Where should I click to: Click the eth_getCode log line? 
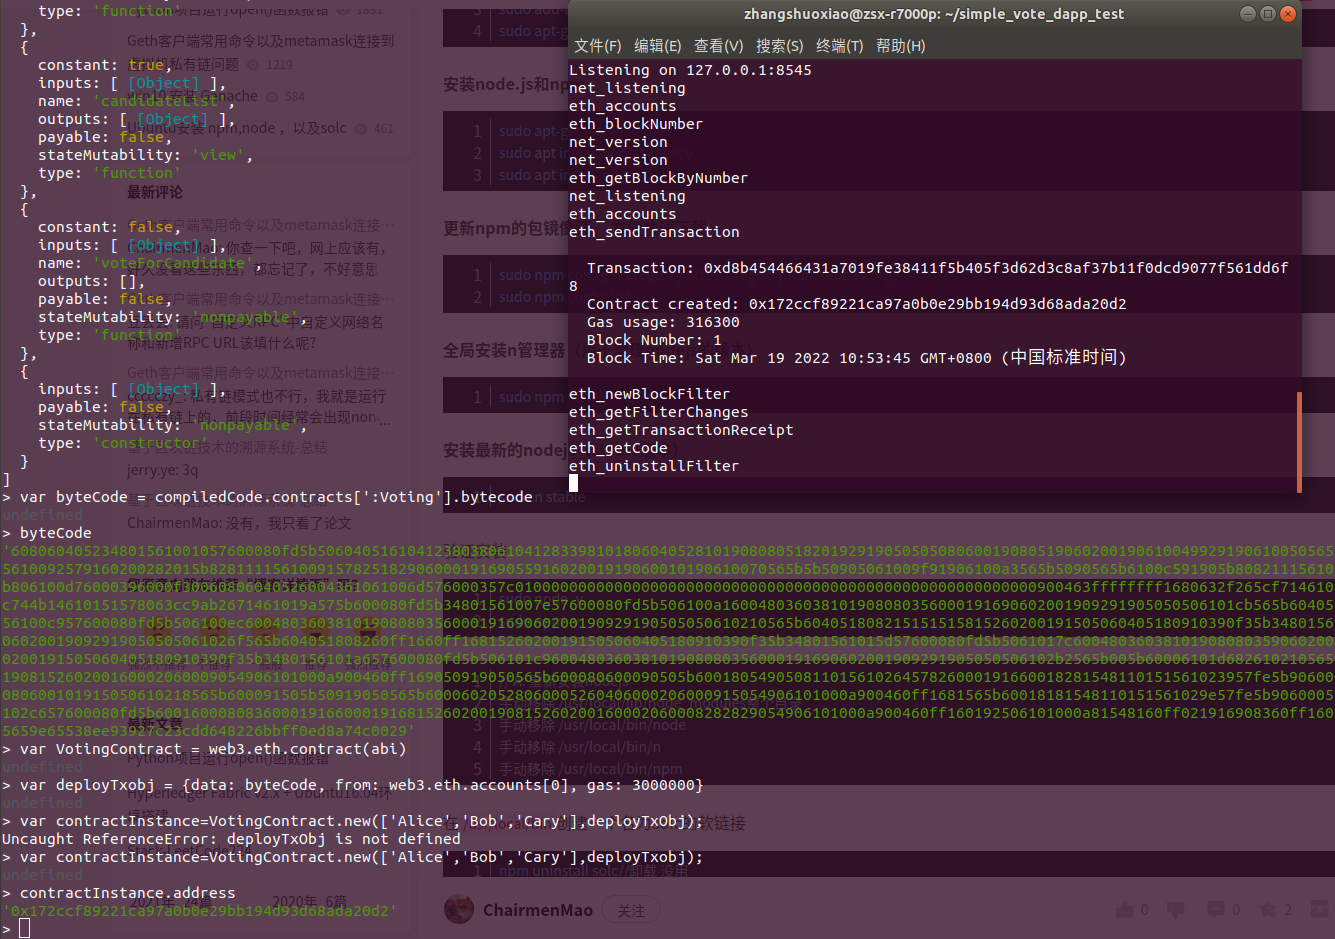[618, 448]
